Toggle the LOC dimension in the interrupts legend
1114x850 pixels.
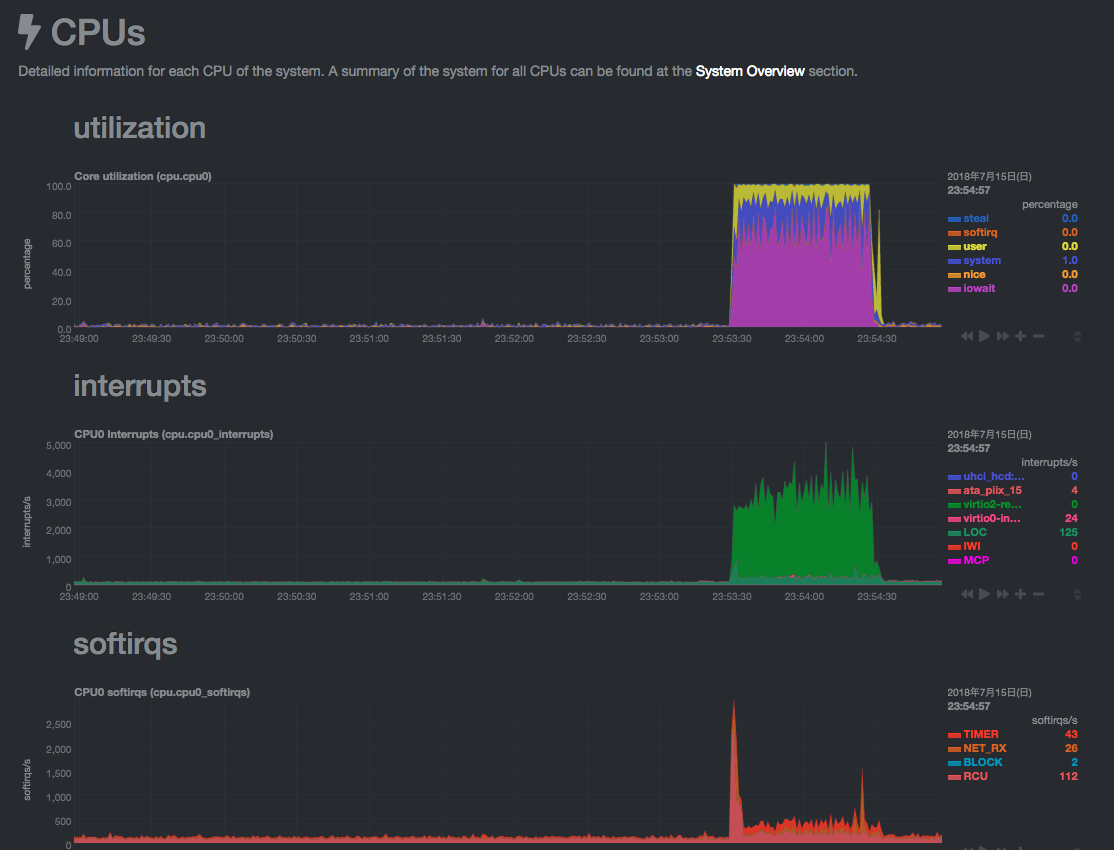pos(975,532)
